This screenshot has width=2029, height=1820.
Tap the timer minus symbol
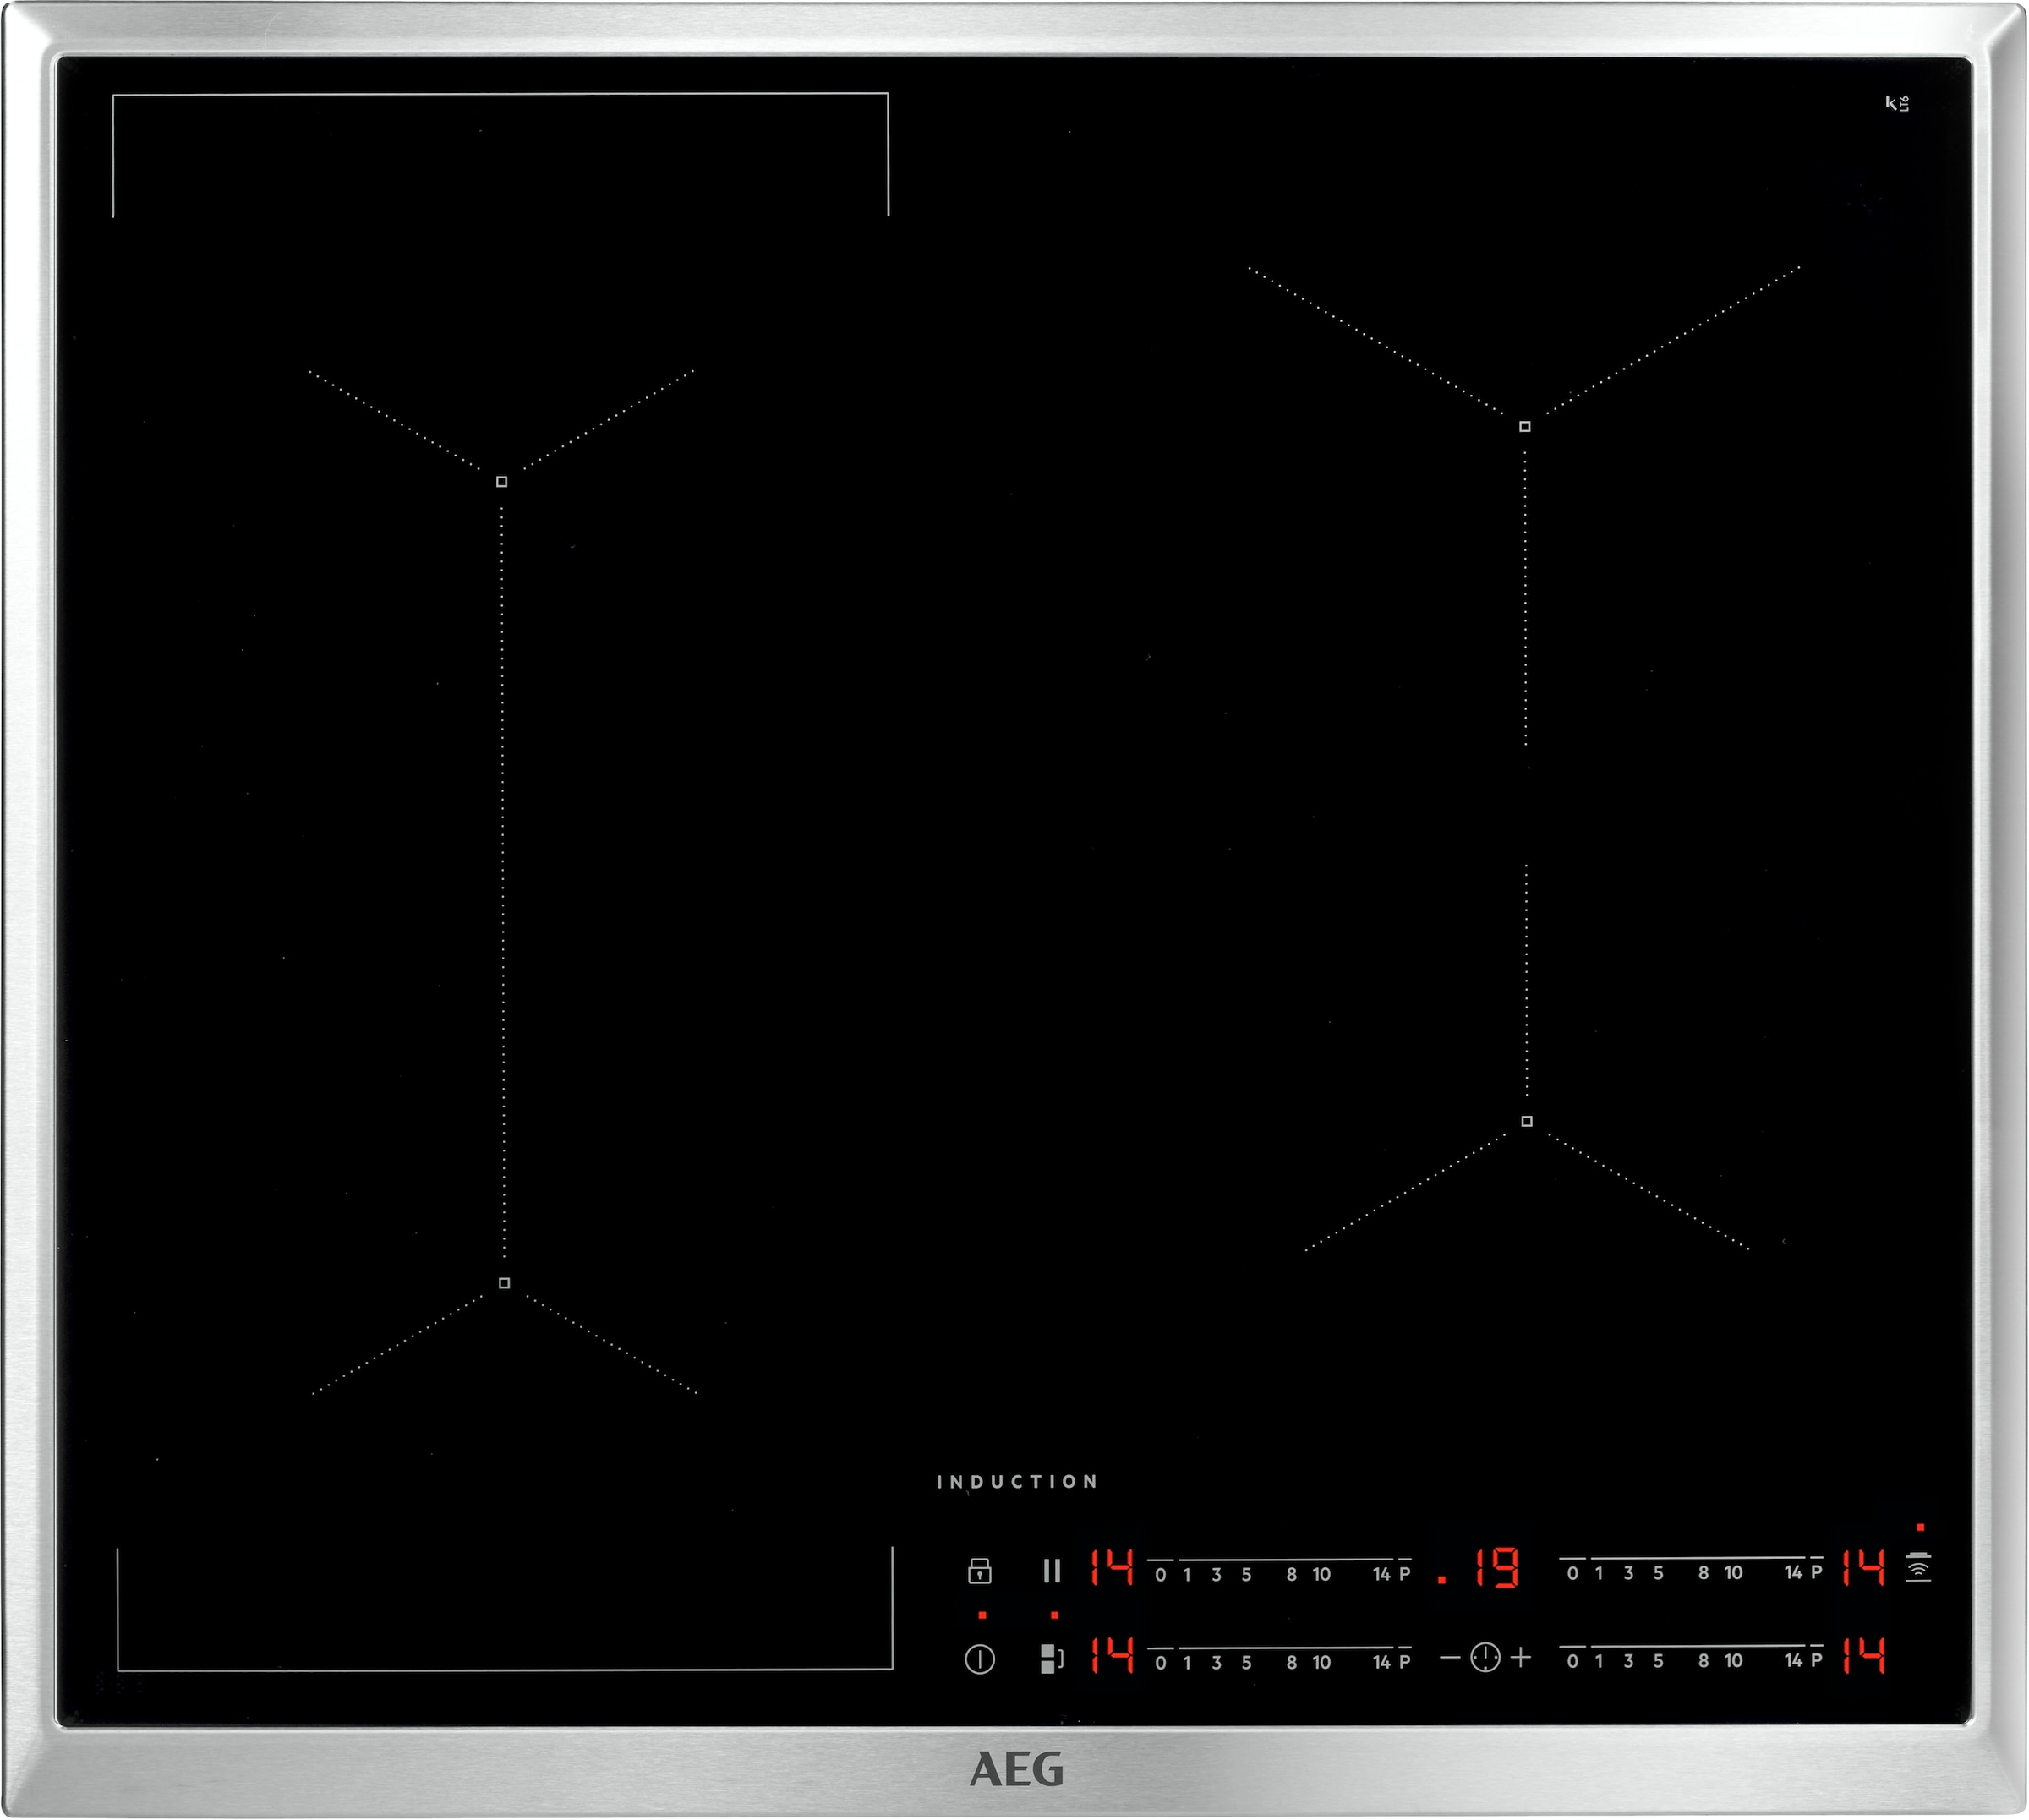pos(1449,1658)
